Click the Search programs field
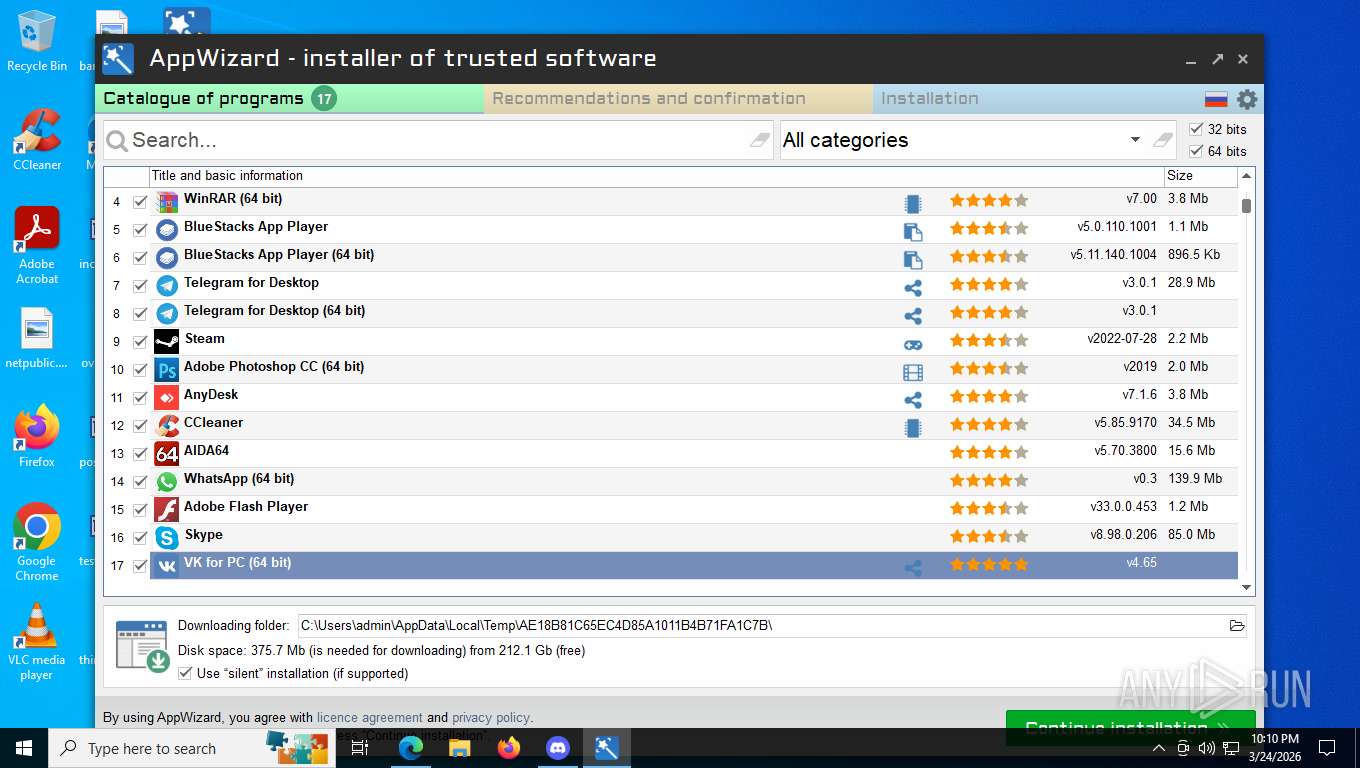 coord(438,140)
